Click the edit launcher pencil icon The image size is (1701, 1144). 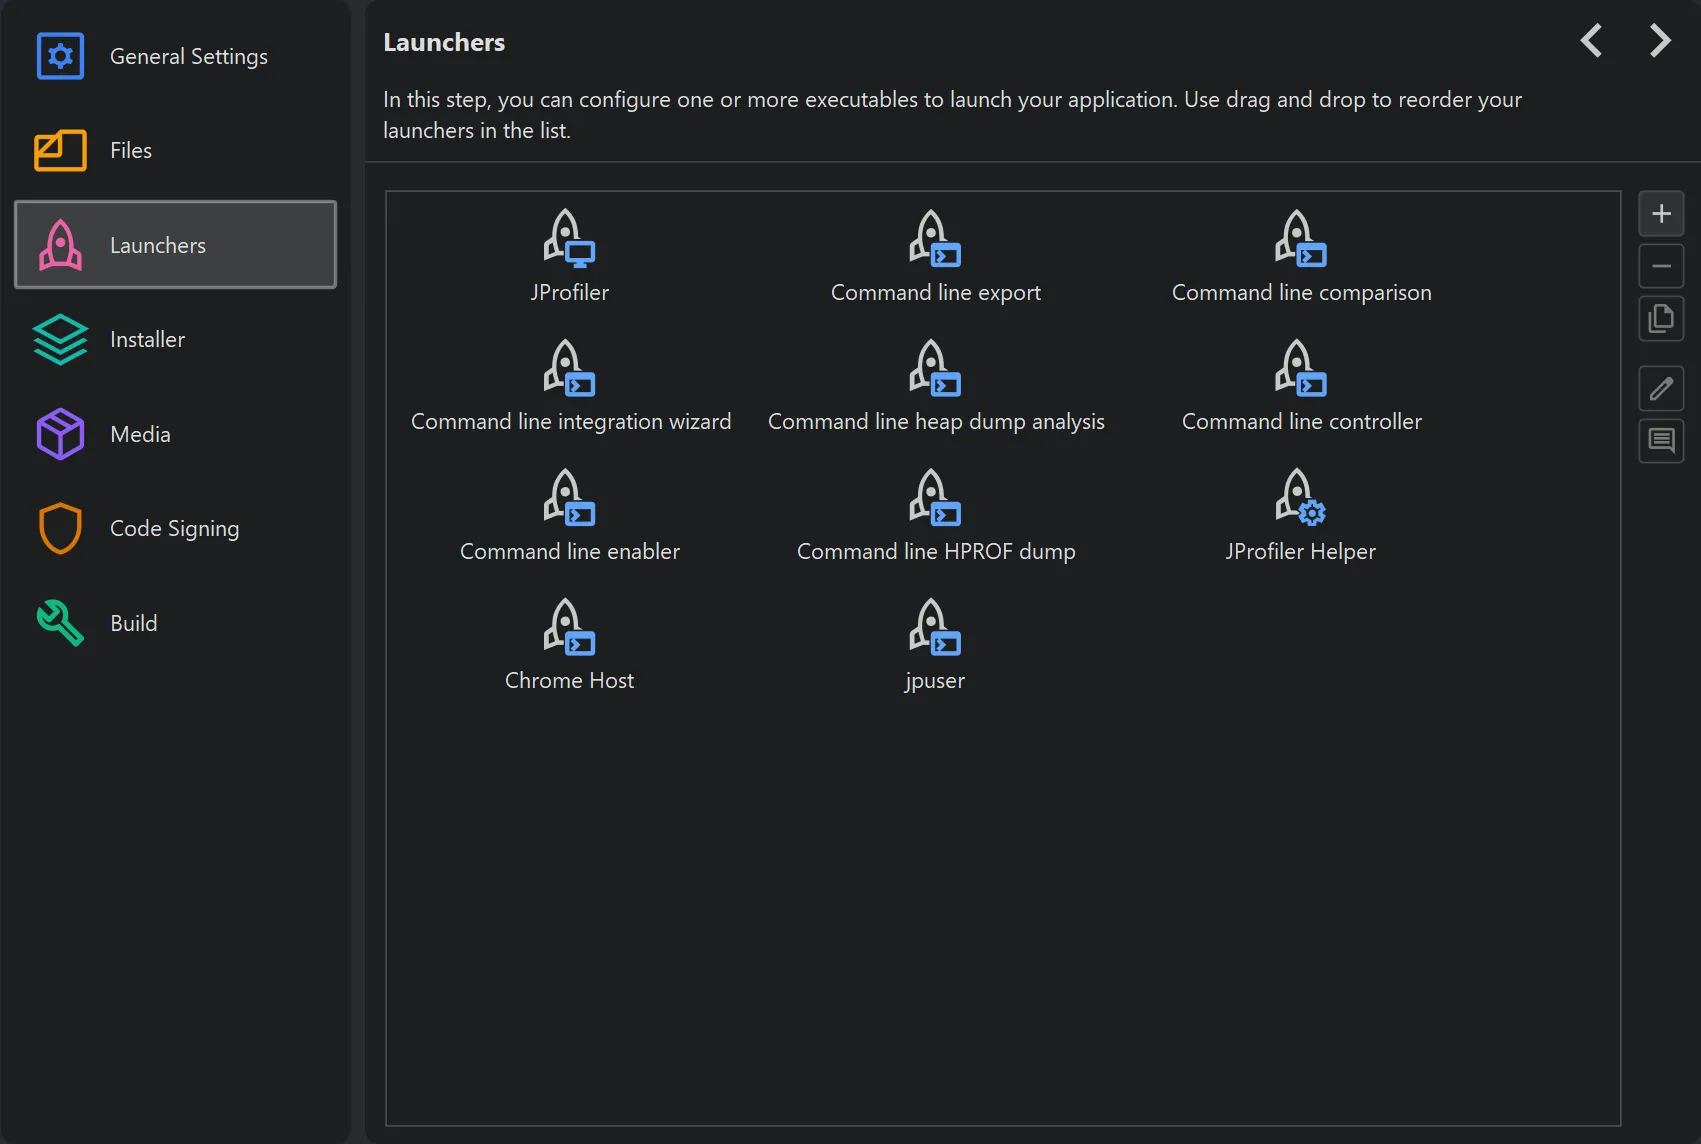(x=1661, y=388)
